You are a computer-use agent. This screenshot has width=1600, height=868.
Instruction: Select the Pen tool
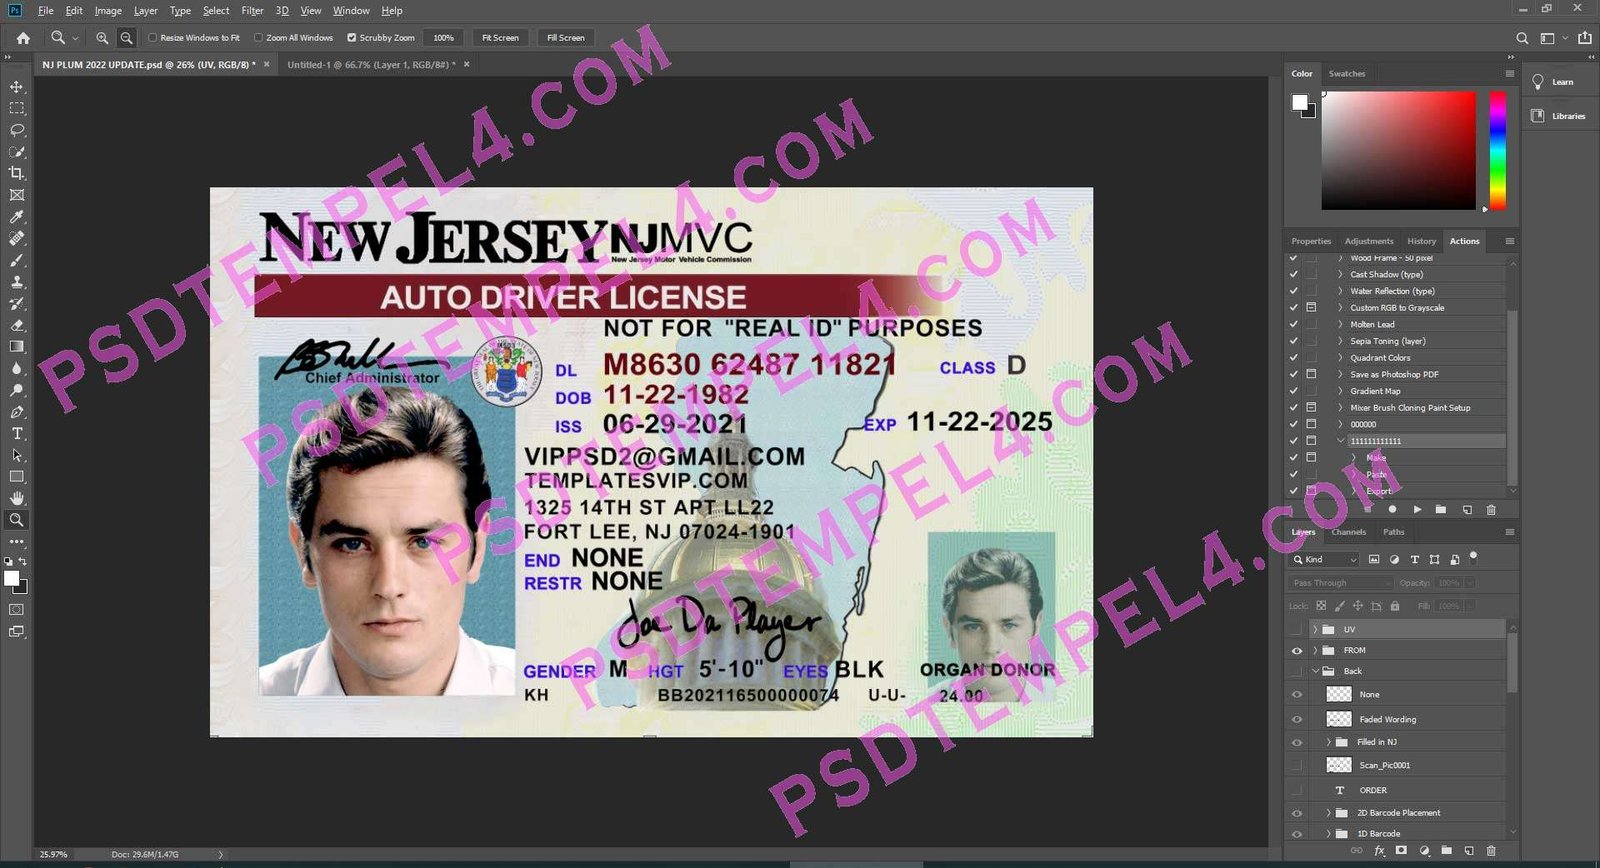[x=17, y=412]
